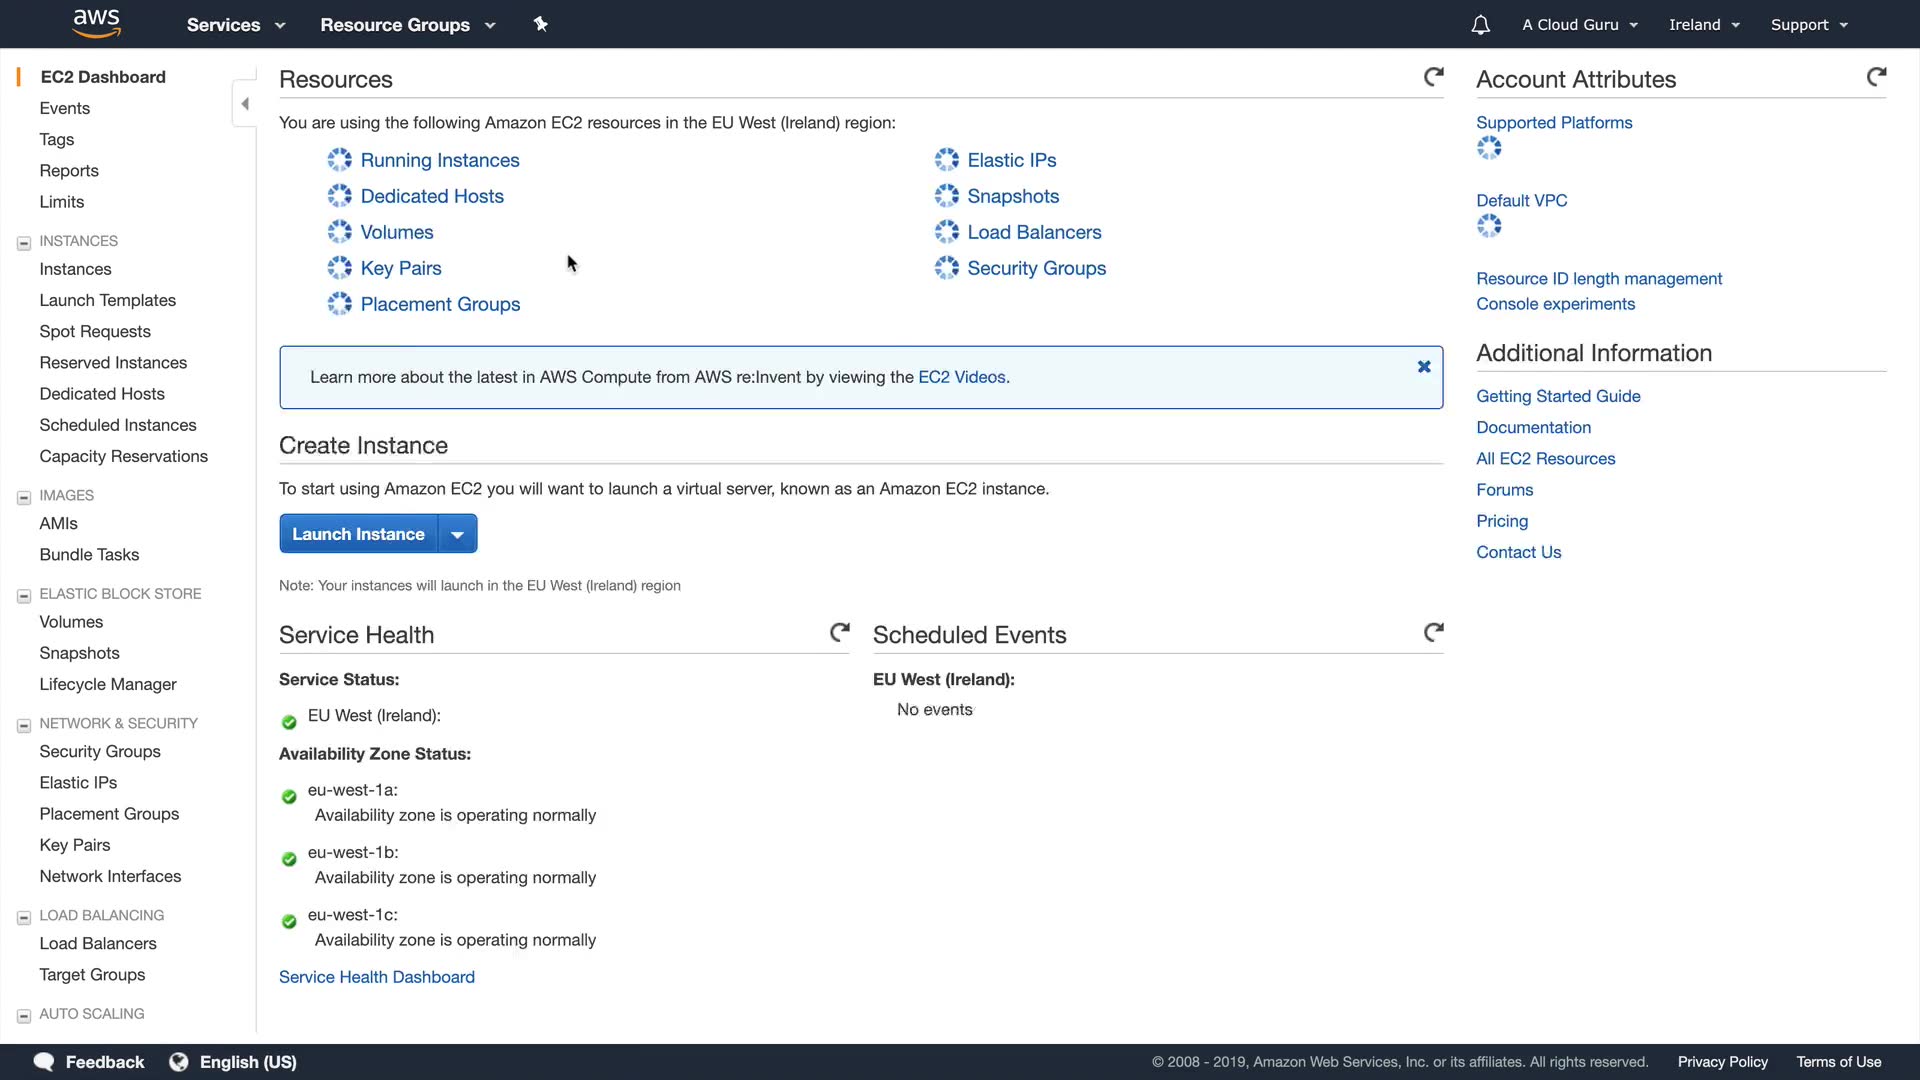
Task: Open the Services menu
Action: click(235, 25)
